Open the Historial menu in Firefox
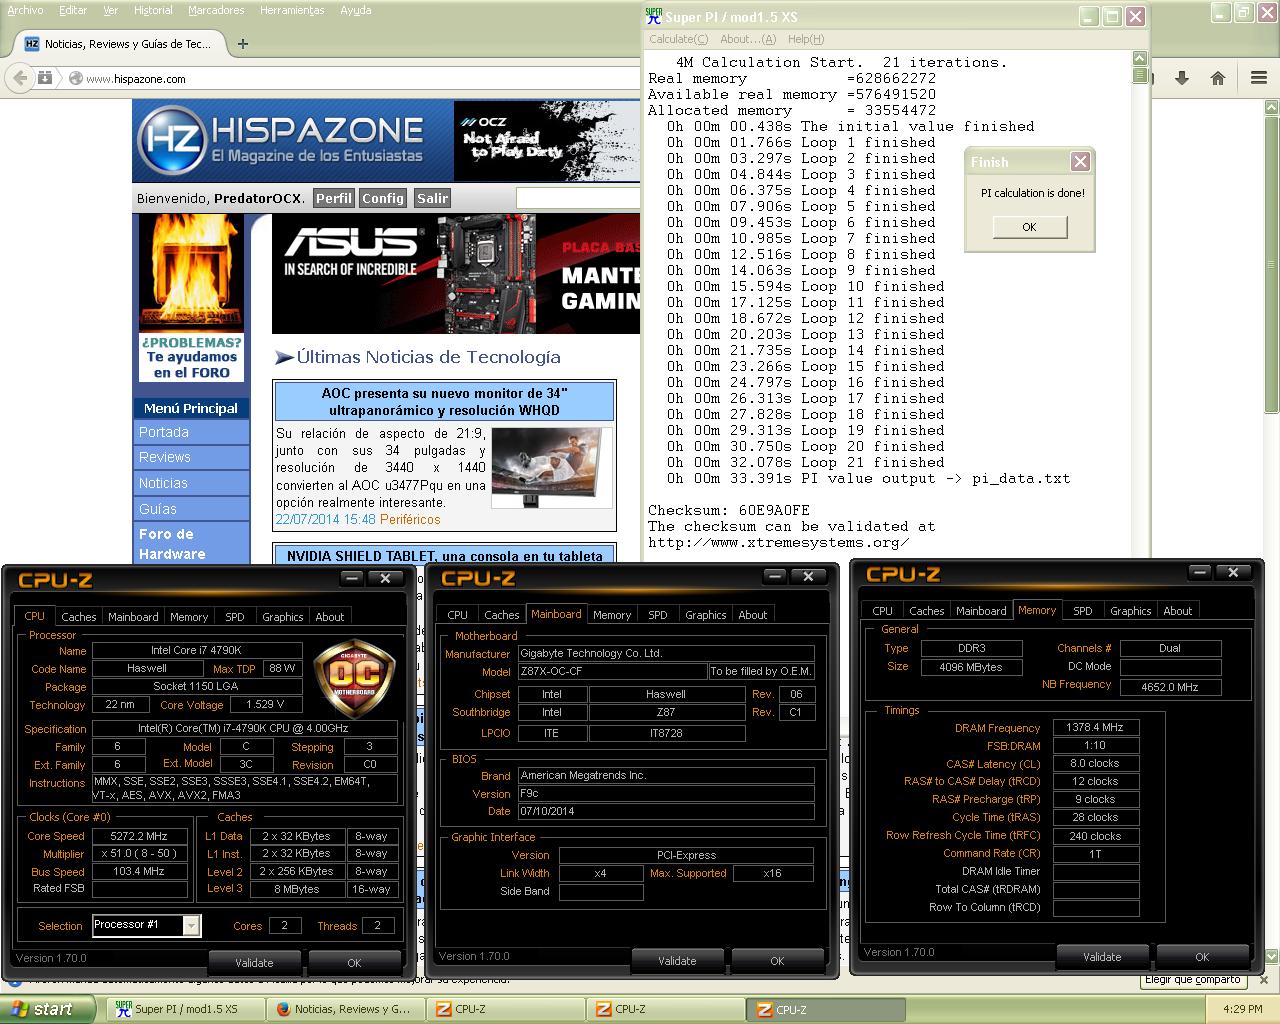 (x=153, y=10)
